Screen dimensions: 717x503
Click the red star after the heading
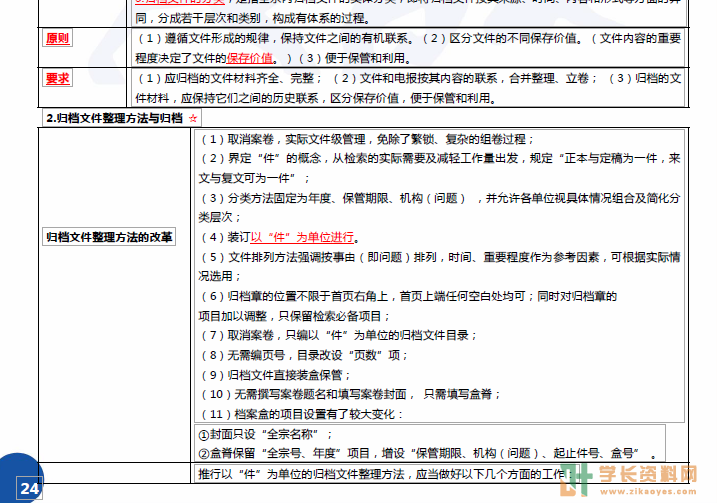[x=193, y=118]
